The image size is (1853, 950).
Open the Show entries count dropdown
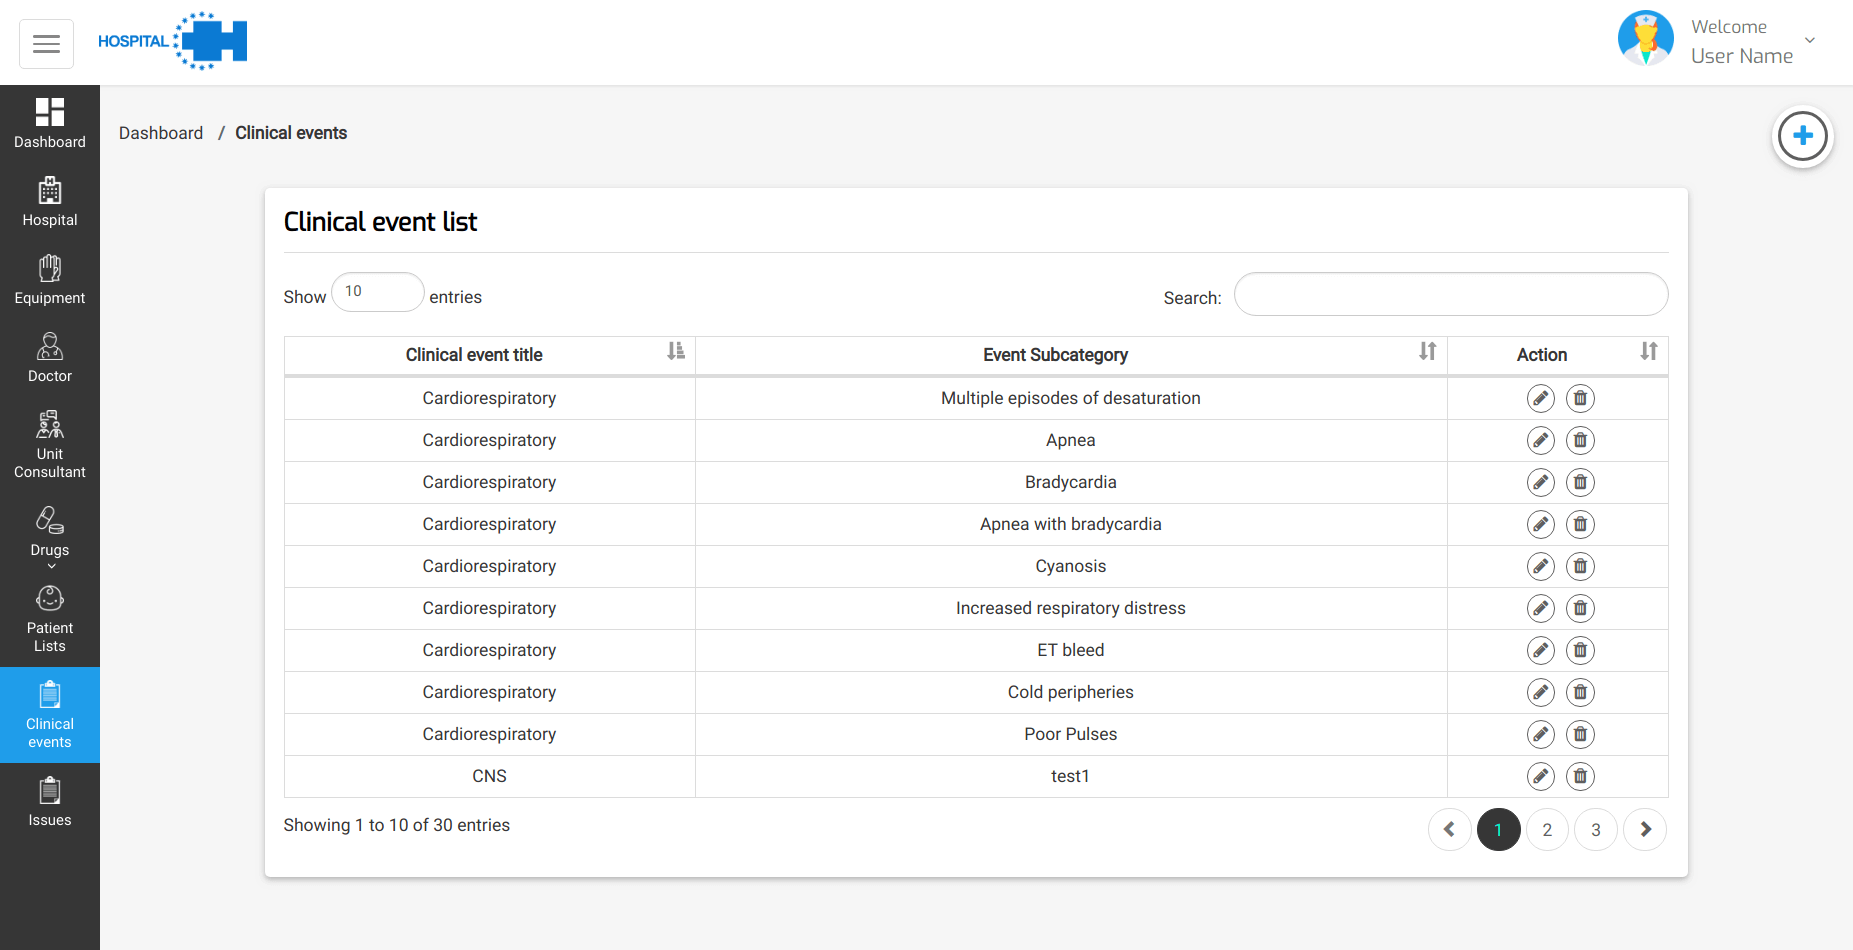click(x=377, y=292)
